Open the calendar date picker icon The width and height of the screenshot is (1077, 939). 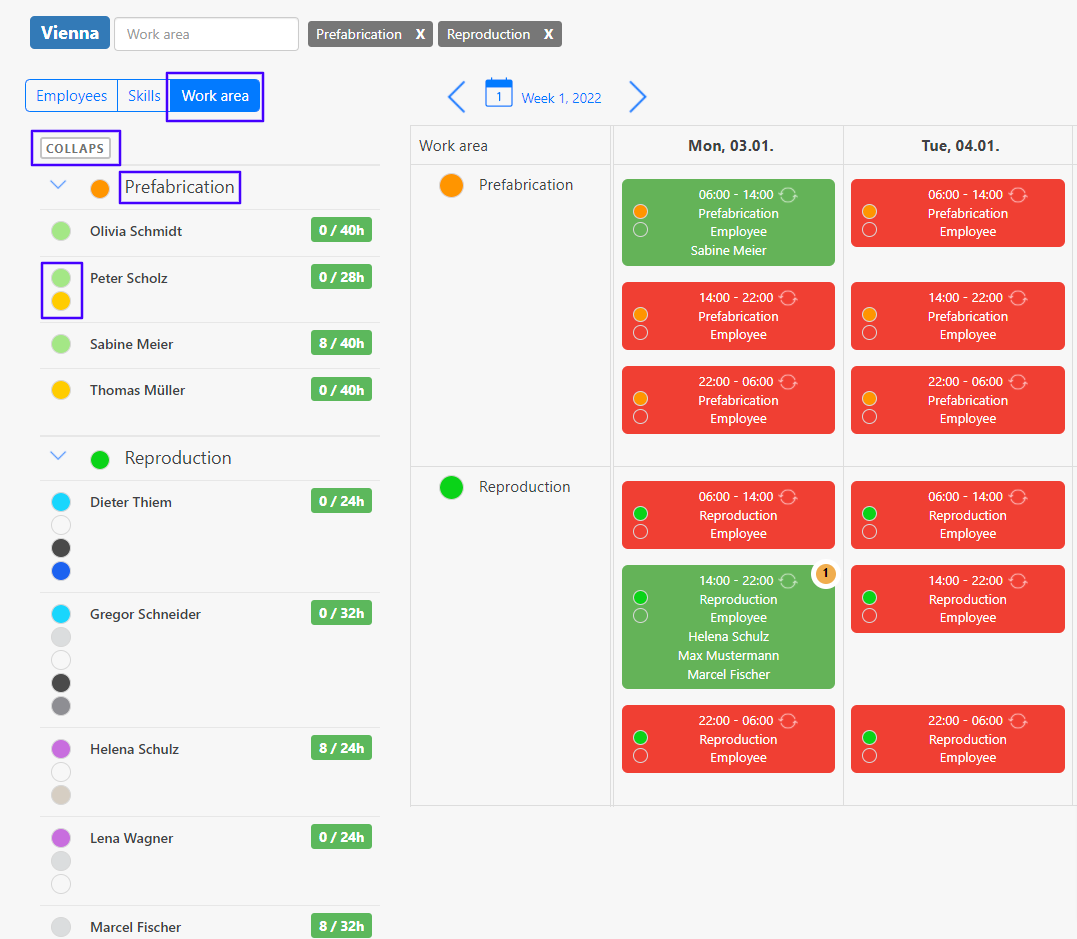(x=498, y=93)
